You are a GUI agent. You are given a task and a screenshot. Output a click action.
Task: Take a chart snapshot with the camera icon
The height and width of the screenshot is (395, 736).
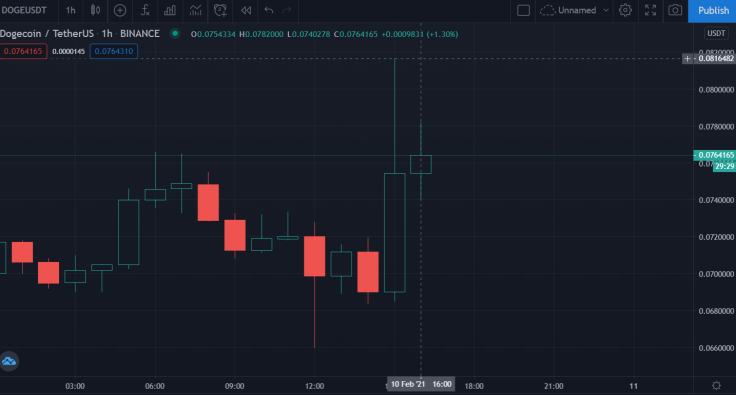pos(675,10)
